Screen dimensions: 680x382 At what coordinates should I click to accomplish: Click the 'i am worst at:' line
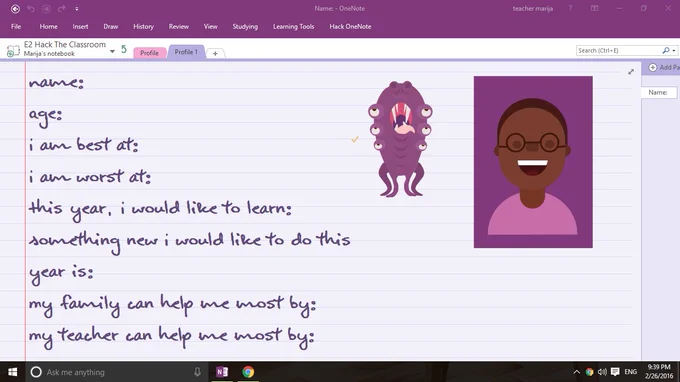[89, 176]
